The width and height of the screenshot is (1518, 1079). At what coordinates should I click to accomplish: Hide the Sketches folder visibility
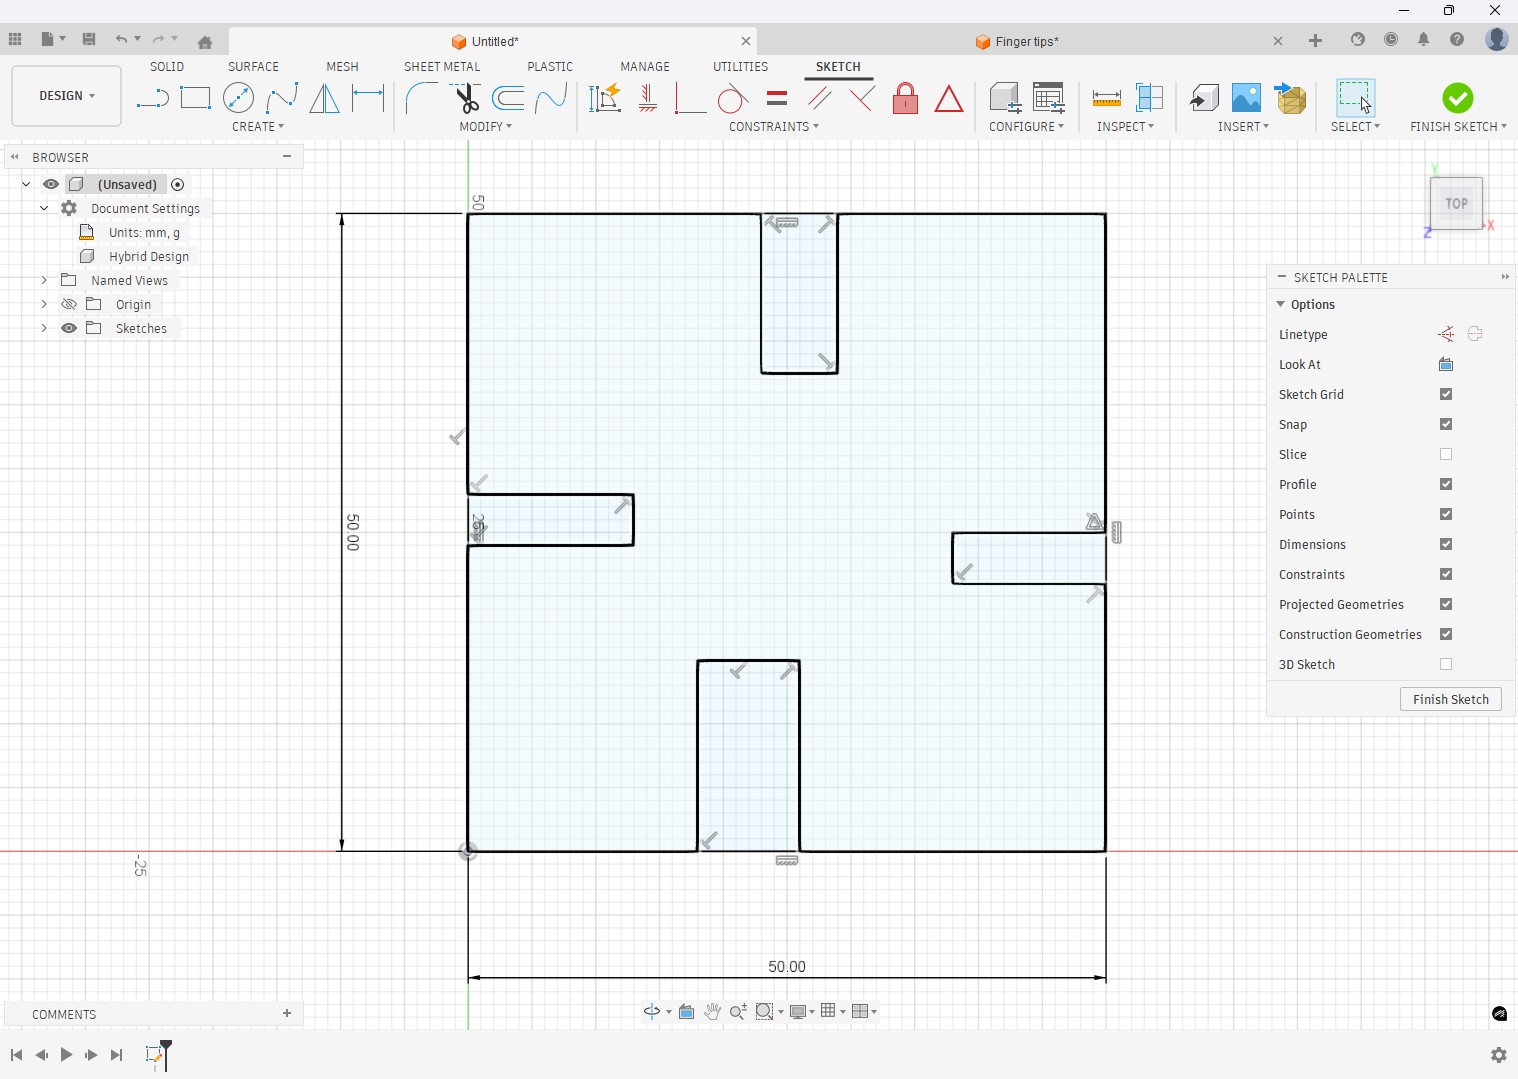click(69, 328)
